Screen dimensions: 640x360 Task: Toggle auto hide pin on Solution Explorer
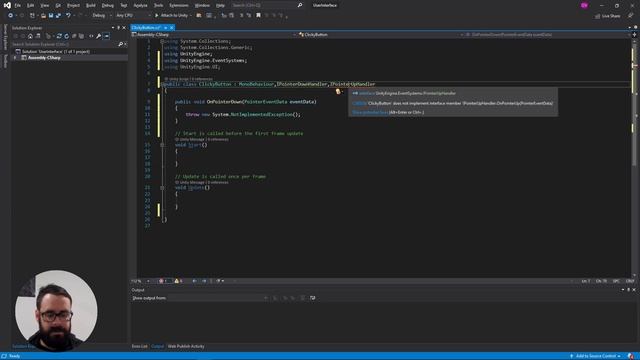pos(118,28)
